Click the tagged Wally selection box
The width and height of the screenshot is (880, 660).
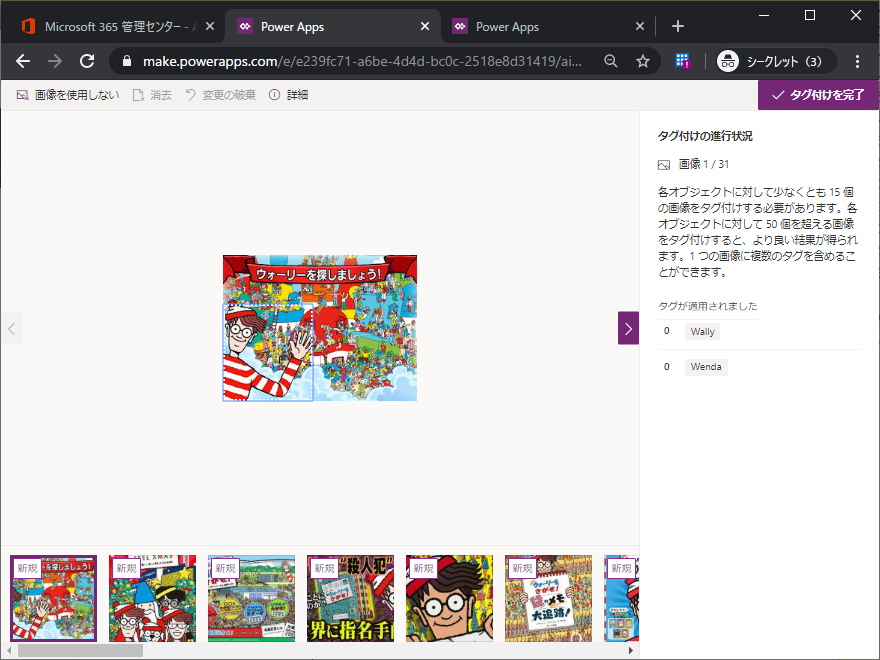[x=268, y=352]
